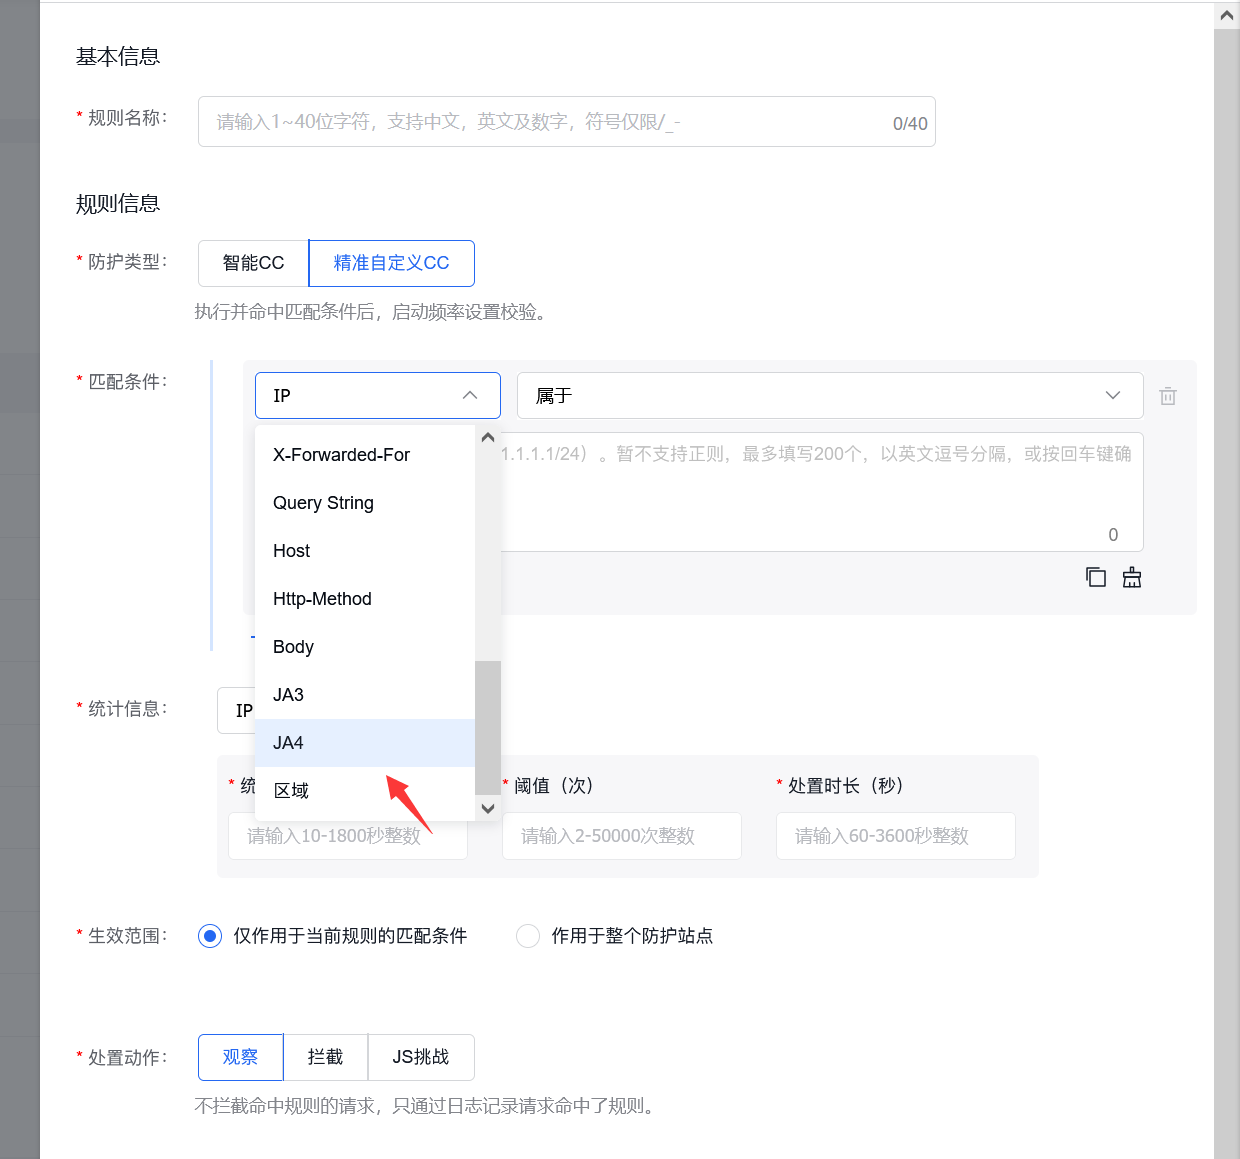Click the 规则名称 rule name input field
Viewport: 1240px width, 1159px height.
pyautogui.click(x=567, y=121)
